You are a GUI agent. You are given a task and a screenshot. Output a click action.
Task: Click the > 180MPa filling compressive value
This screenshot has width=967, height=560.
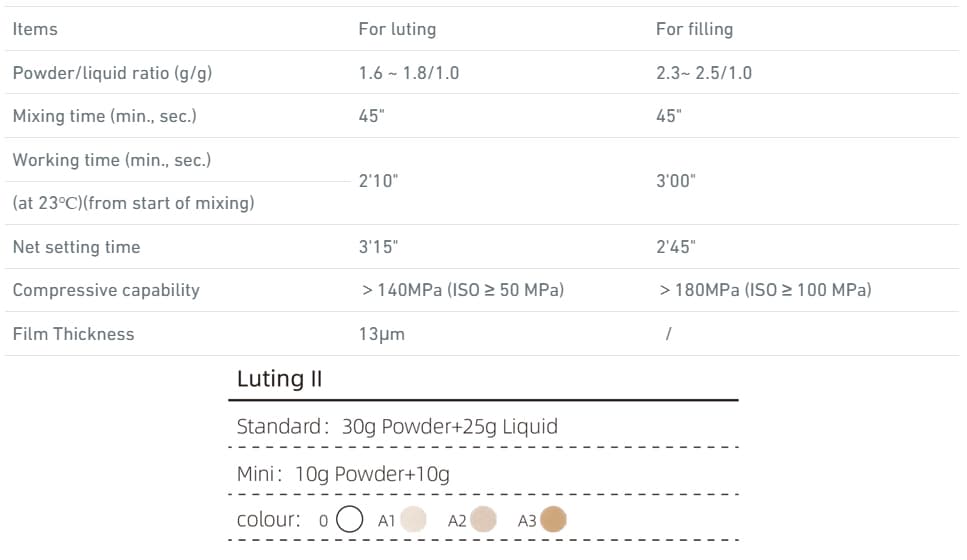click(x=765, y=290)
